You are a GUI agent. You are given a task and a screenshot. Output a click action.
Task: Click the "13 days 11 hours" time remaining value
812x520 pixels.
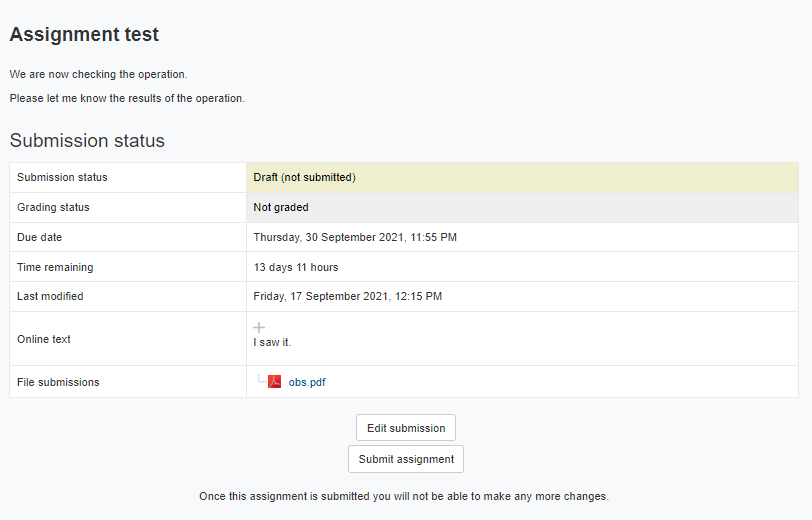click(296, 267)
